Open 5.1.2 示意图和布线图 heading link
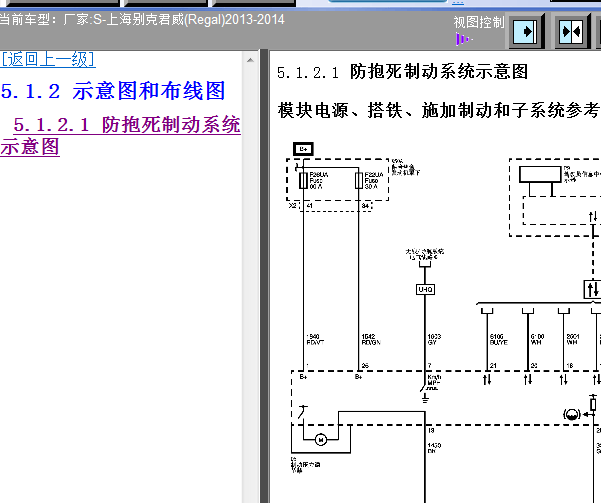 113,91
